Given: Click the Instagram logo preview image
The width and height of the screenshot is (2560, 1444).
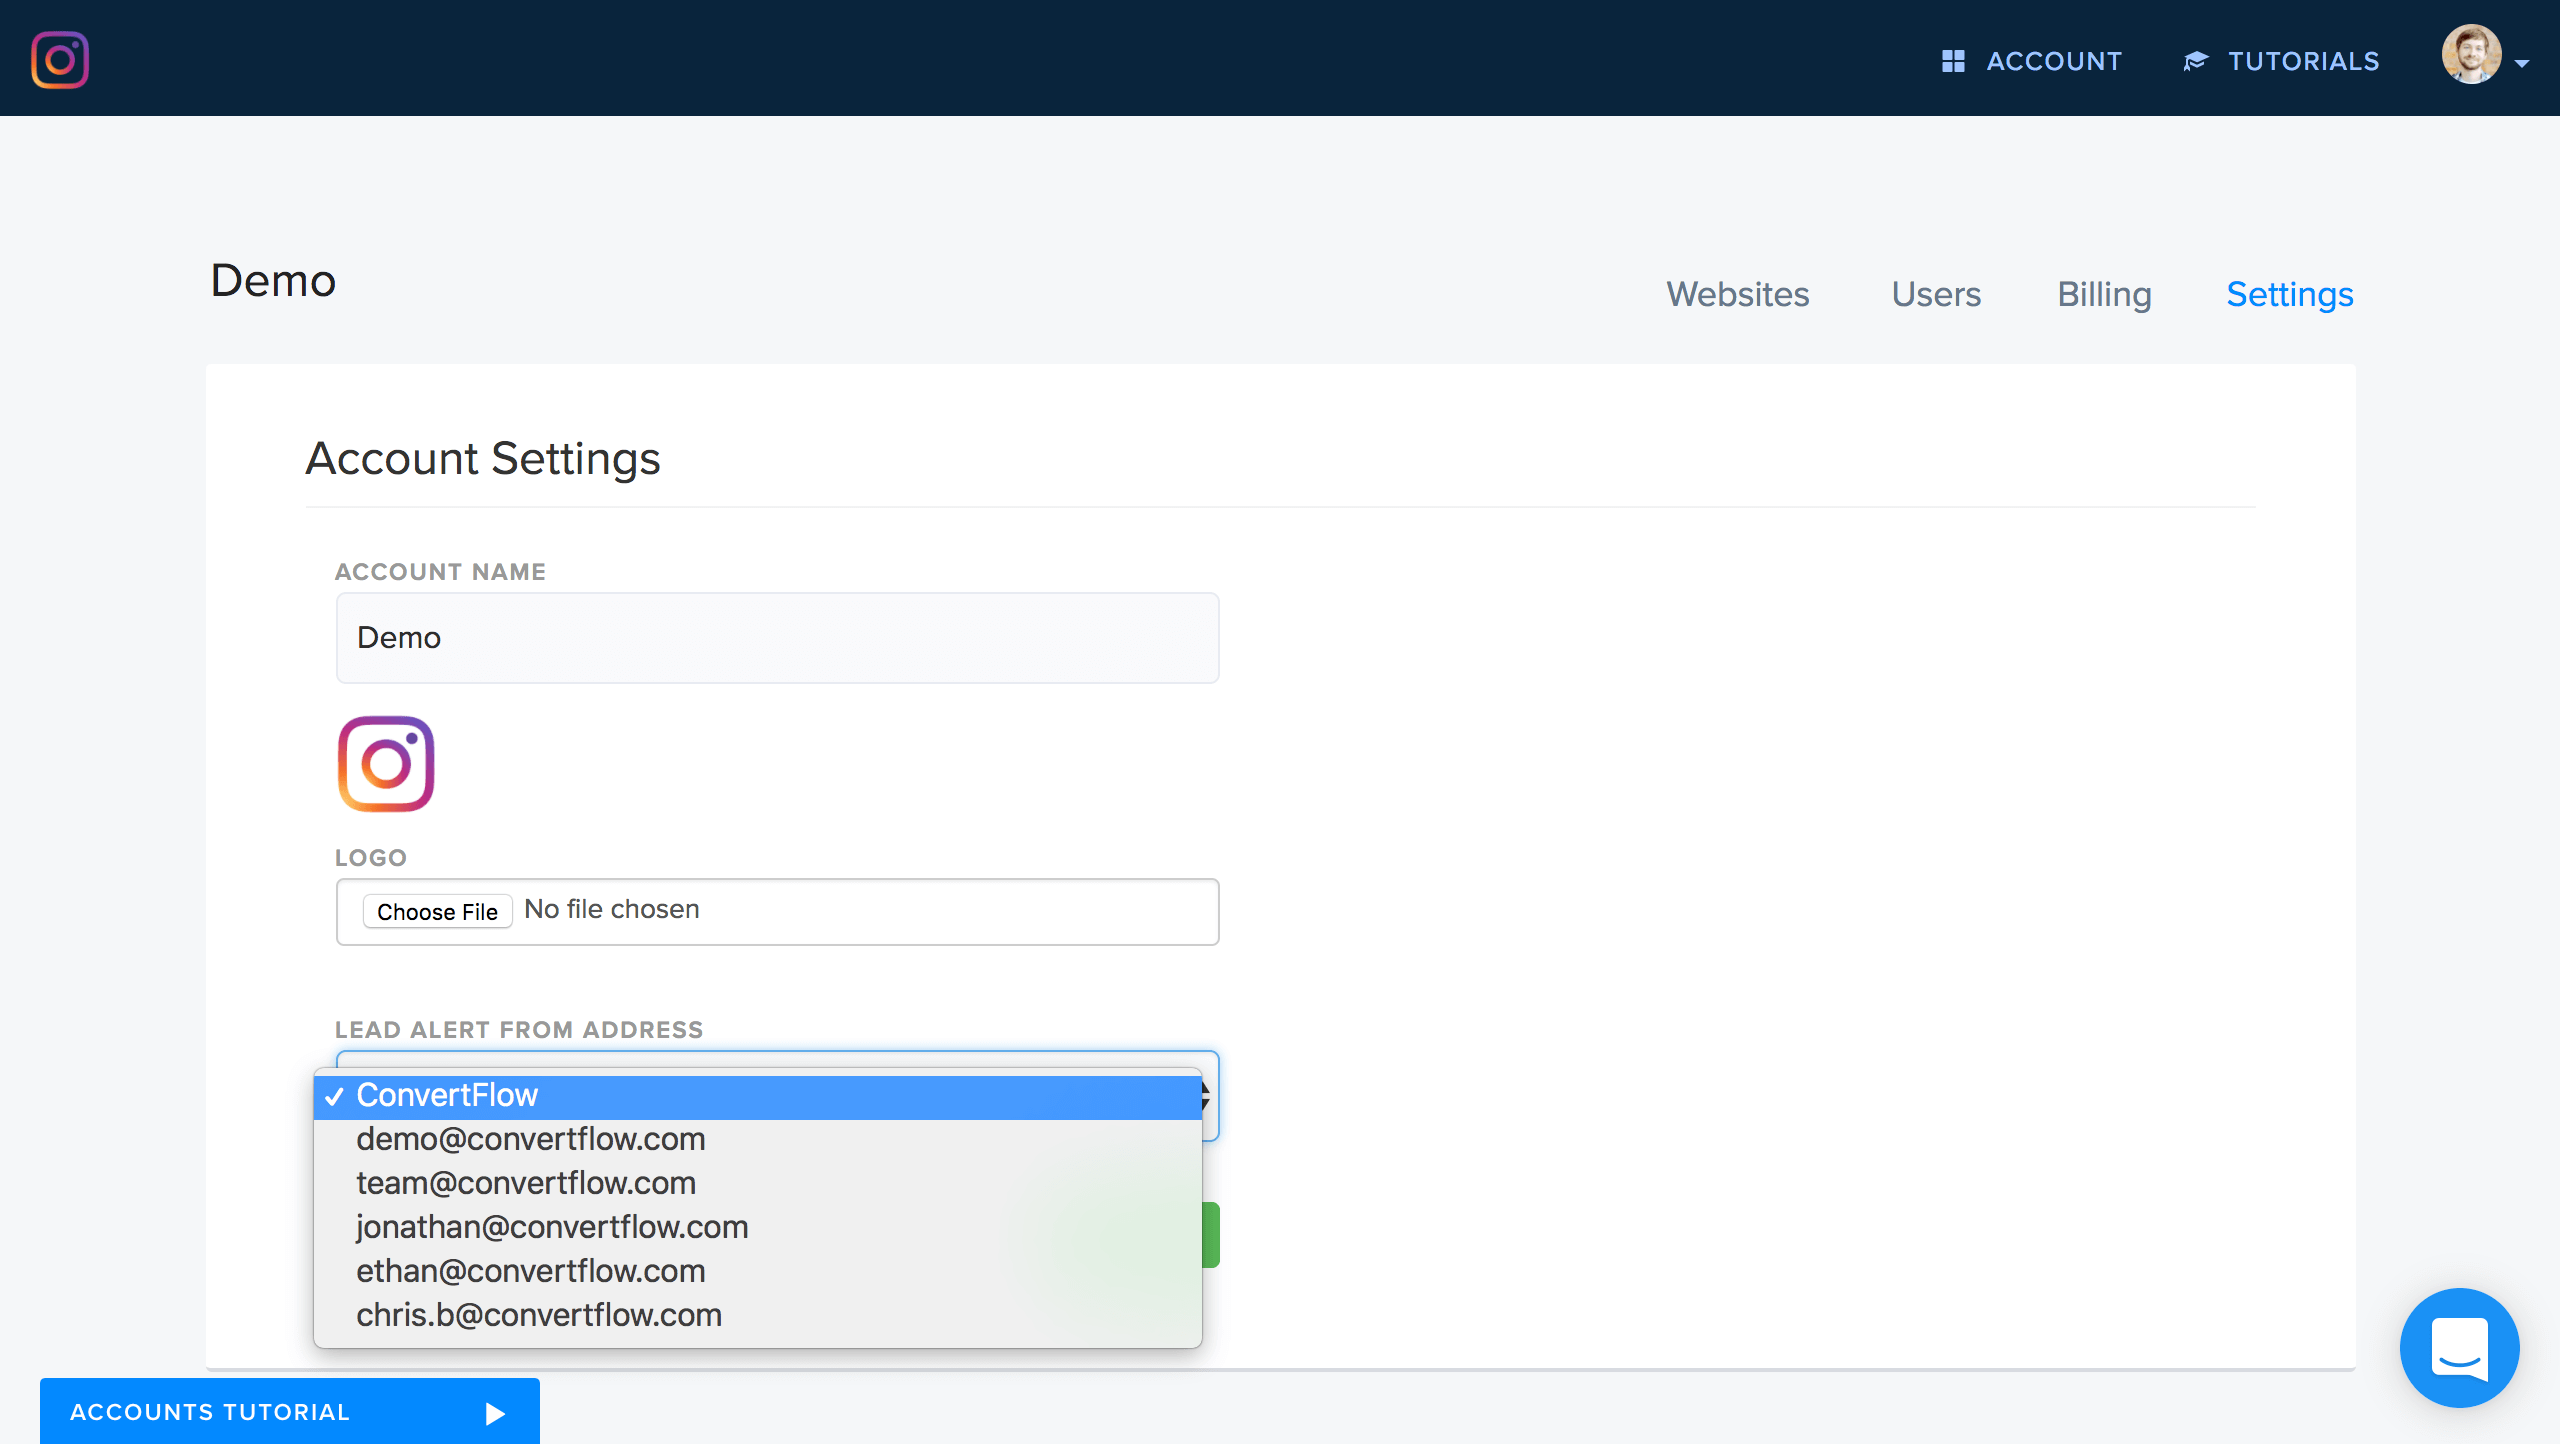Looking at the screenshot, I should [386, 764].
